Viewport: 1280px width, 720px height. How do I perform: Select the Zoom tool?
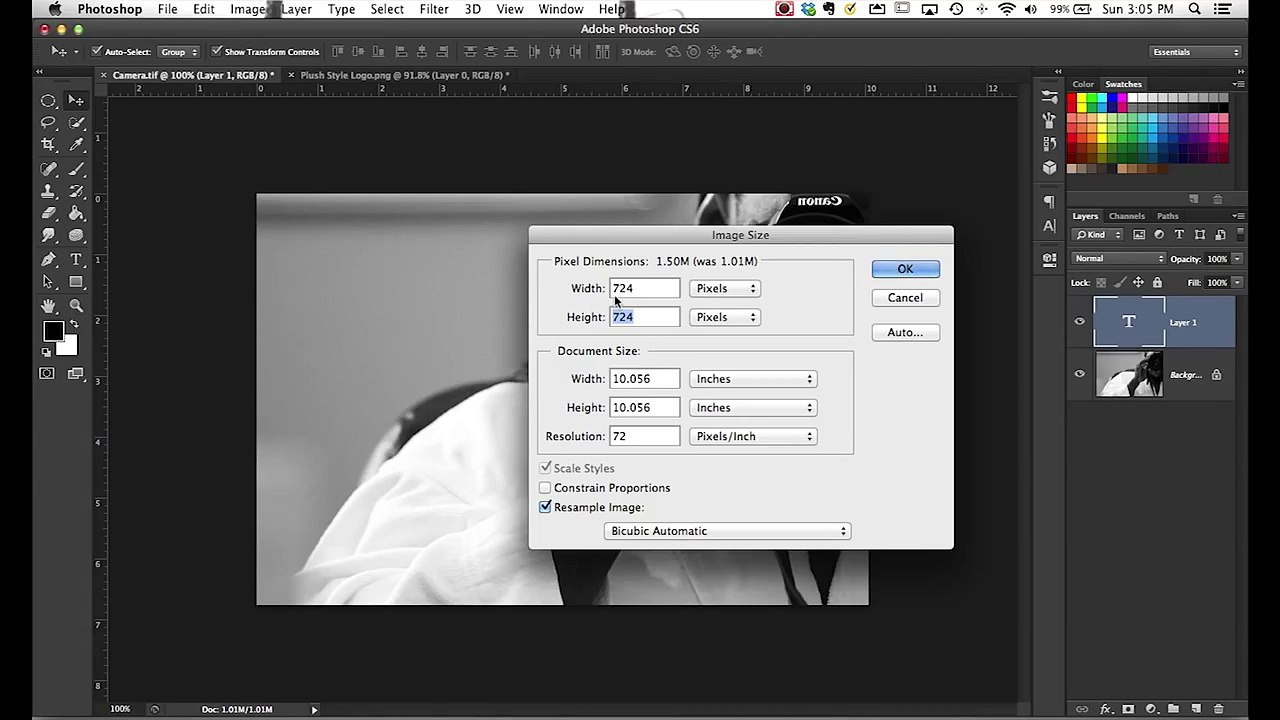76,306
